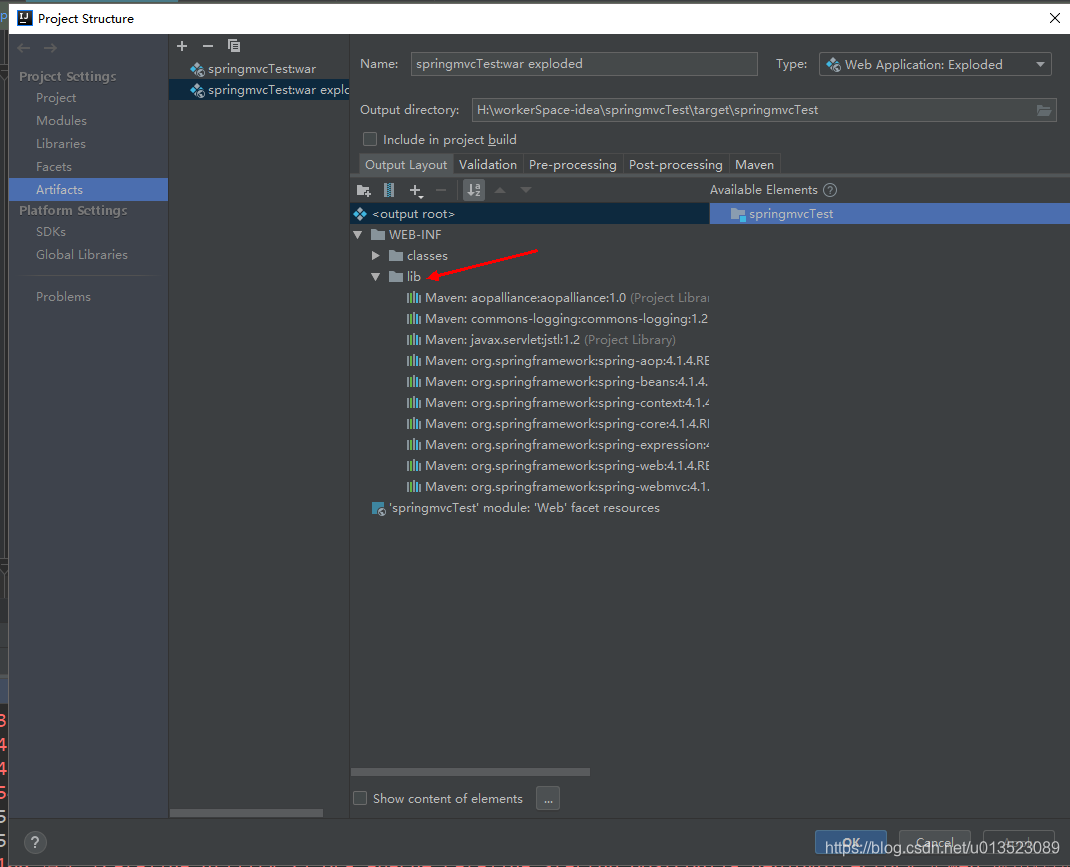Select the Maven commons-logging library
Screen dimensions: 1070x867
(557, 319)
